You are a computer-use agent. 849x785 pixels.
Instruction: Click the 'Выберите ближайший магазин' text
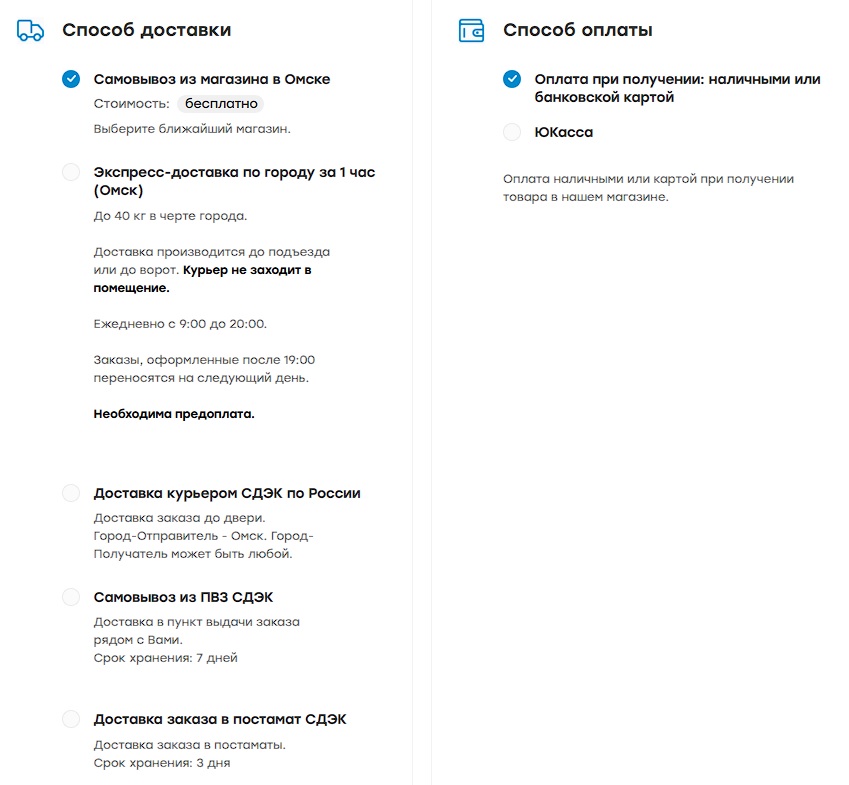[192, 129]
